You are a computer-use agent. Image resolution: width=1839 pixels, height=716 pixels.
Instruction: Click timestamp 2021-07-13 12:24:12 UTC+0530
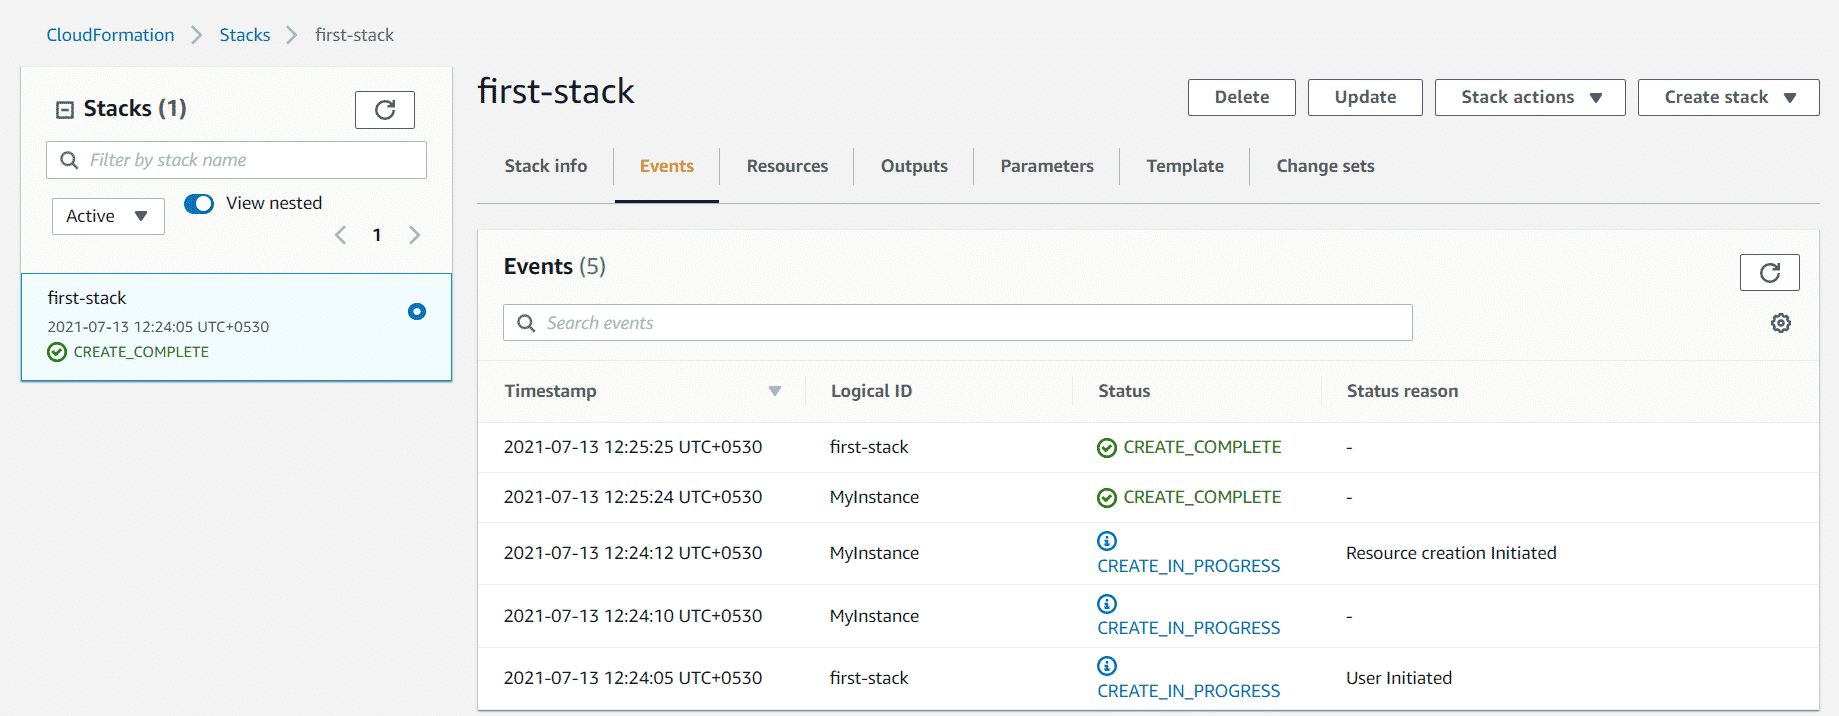tap(633, 553)
